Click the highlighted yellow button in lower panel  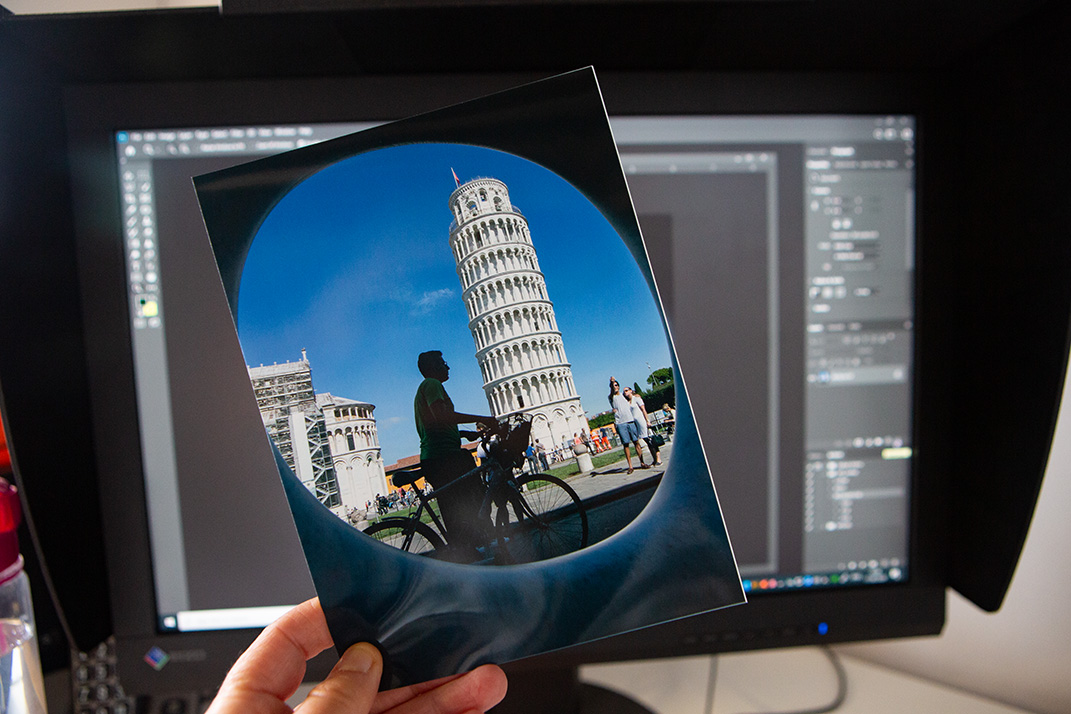[x=896, y=453]
